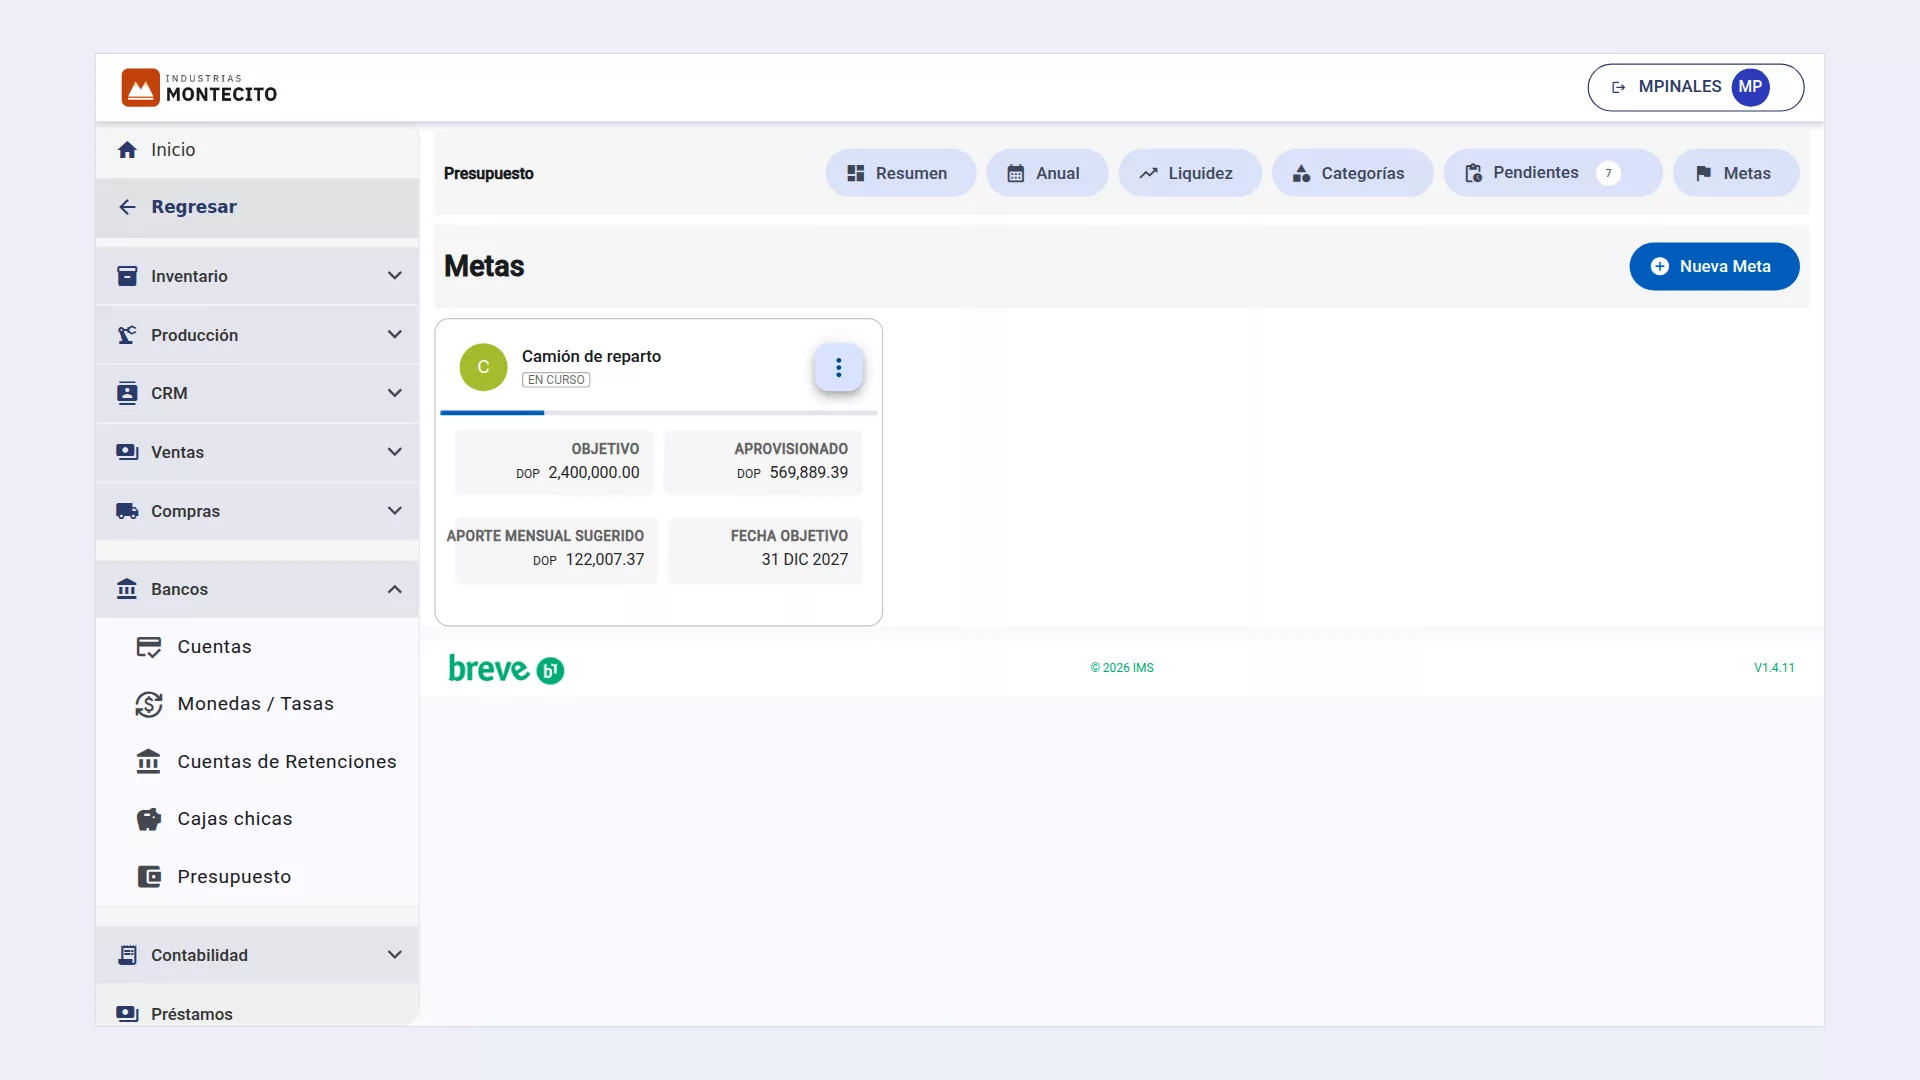Click the MP user avatar
The image size is (1920, 1080).
[x=1750, y=87]
